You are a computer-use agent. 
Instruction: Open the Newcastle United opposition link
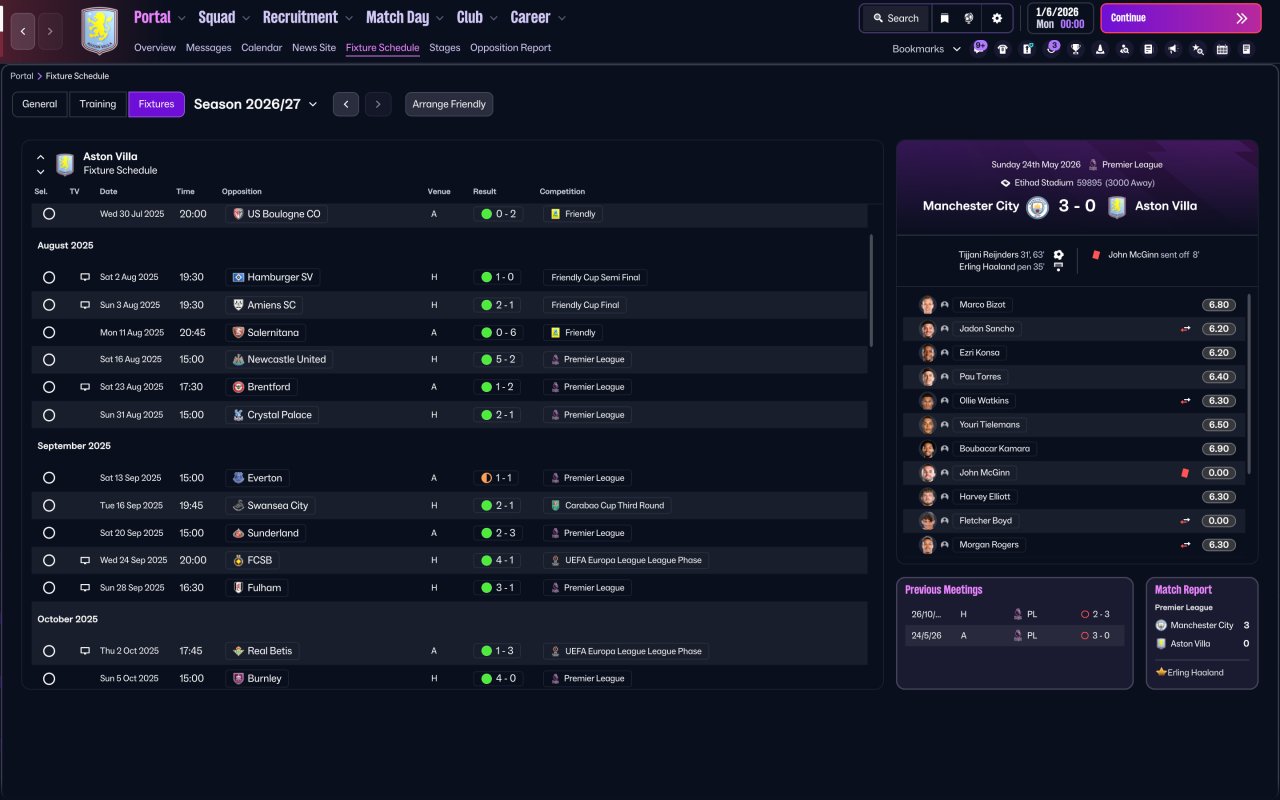(x=279, y=359)
